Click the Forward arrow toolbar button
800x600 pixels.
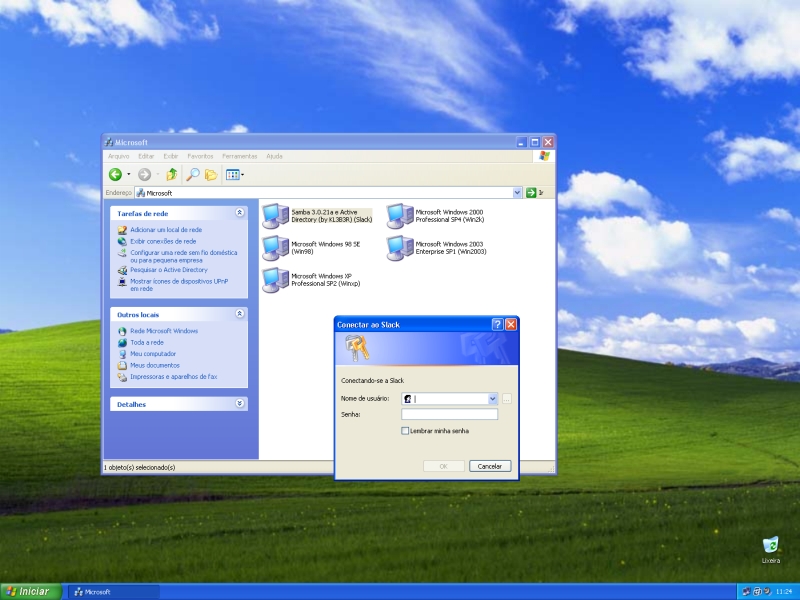(145, 174)
